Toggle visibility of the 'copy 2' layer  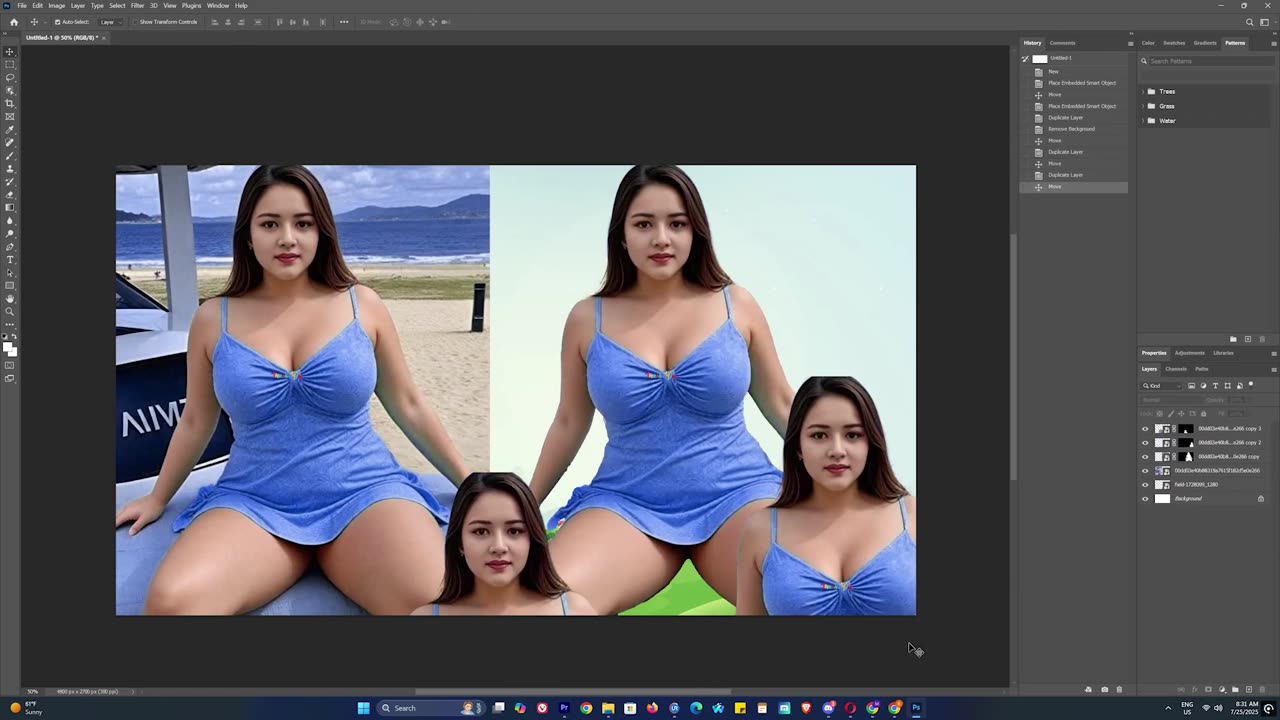pos(1145,443)
